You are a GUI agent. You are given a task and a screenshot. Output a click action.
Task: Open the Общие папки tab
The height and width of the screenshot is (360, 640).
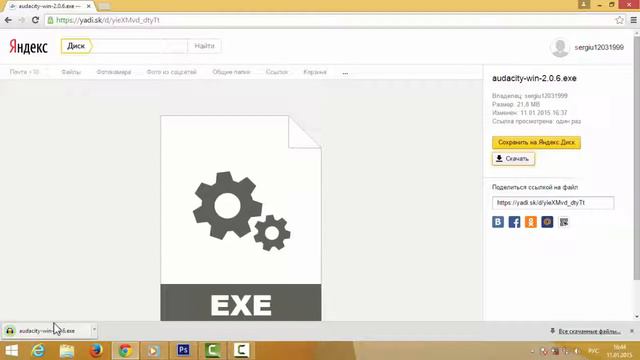point(231,72)
